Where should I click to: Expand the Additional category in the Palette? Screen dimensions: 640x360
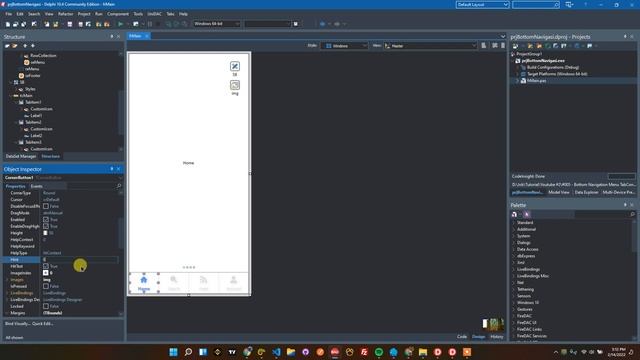[x=514, y=229]
